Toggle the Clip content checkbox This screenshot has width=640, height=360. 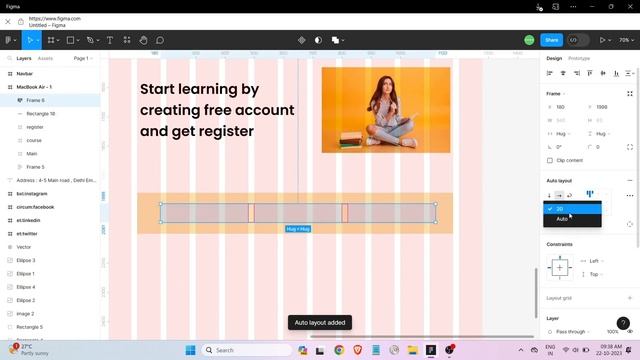click(x=550, y=160)
